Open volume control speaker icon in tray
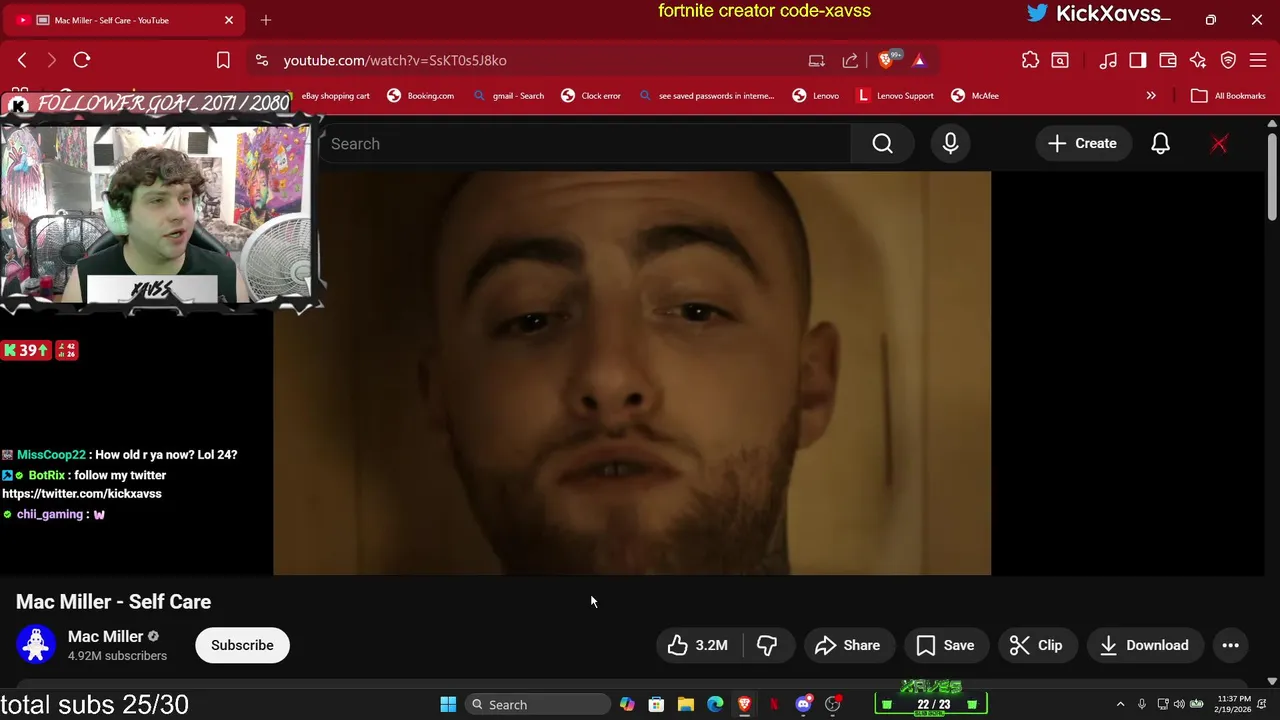This screenshot has width=1280, height=720. pos(1179,704)
